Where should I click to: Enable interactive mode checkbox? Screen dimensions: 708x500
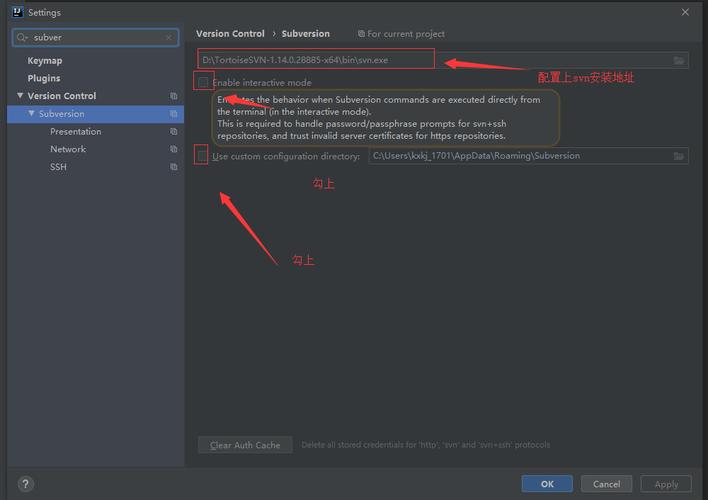[203, 82]
